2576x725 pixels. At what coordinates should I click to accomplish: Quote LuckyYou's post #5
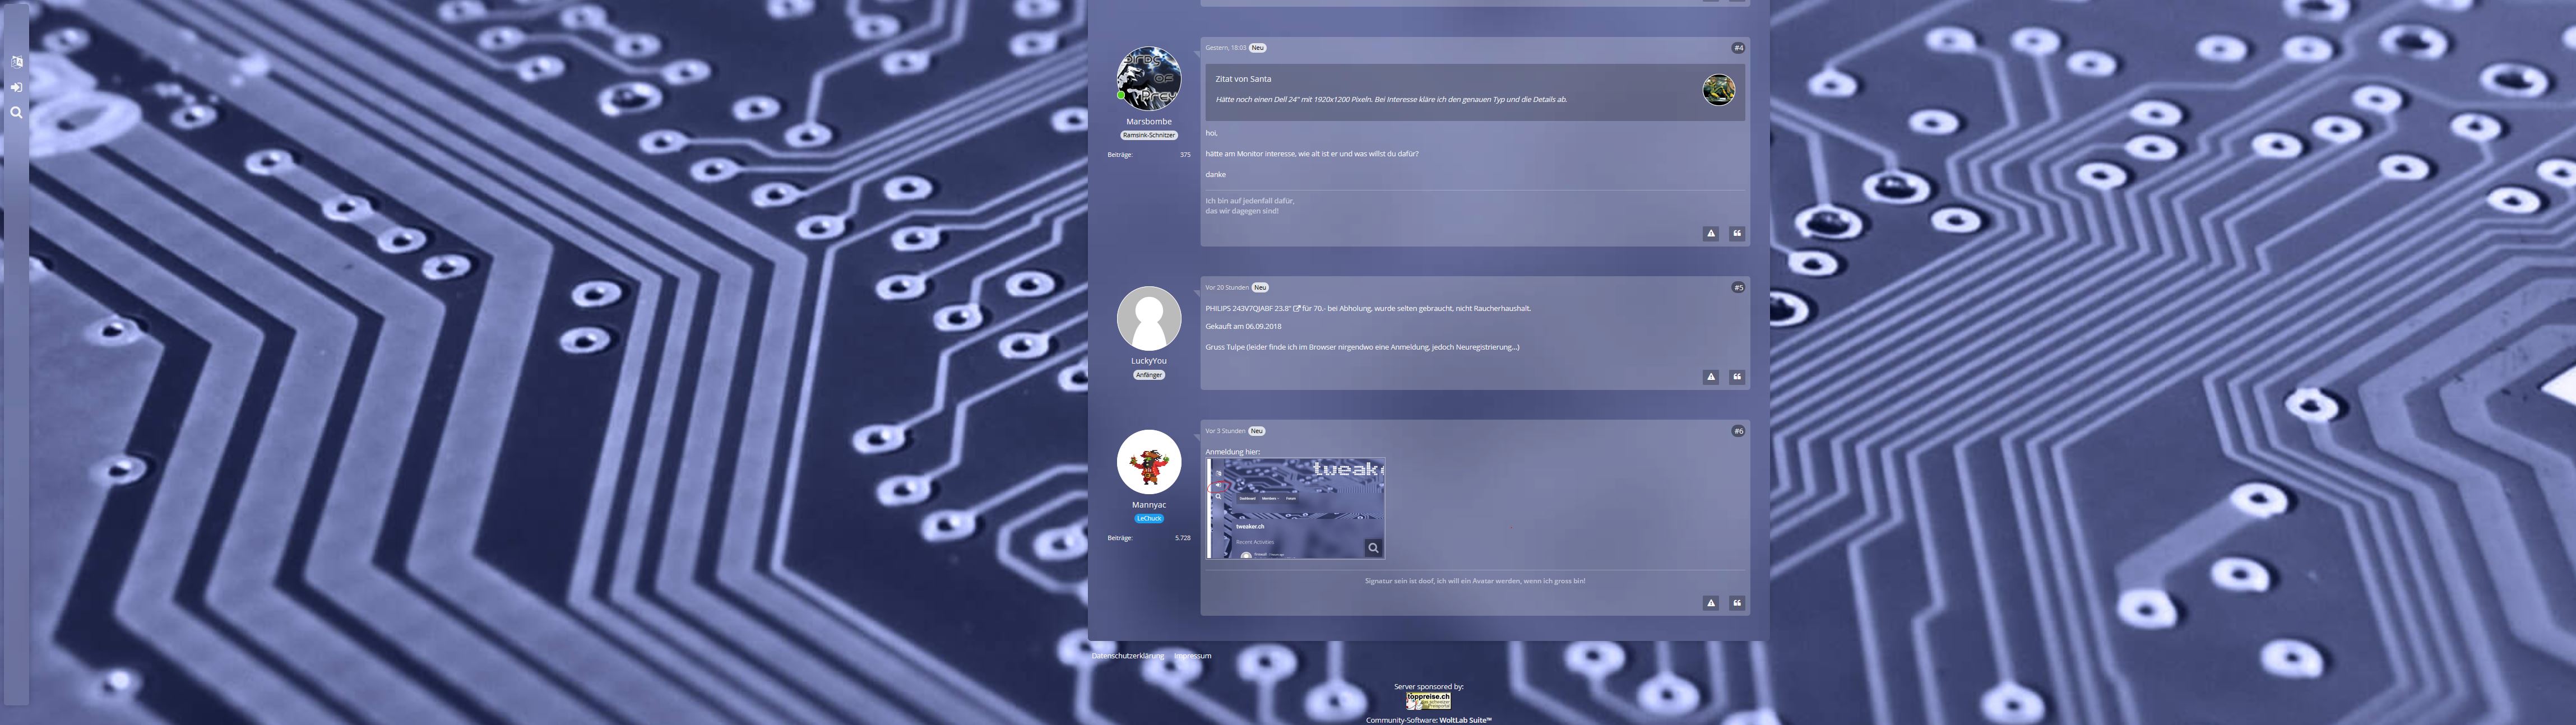tap(1736, 377)
